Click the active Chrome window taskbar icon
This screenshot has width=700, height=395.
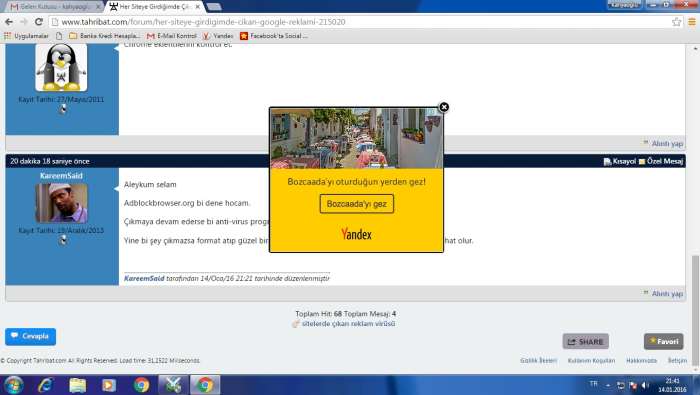pyautogui.click(x=205, y=385)
